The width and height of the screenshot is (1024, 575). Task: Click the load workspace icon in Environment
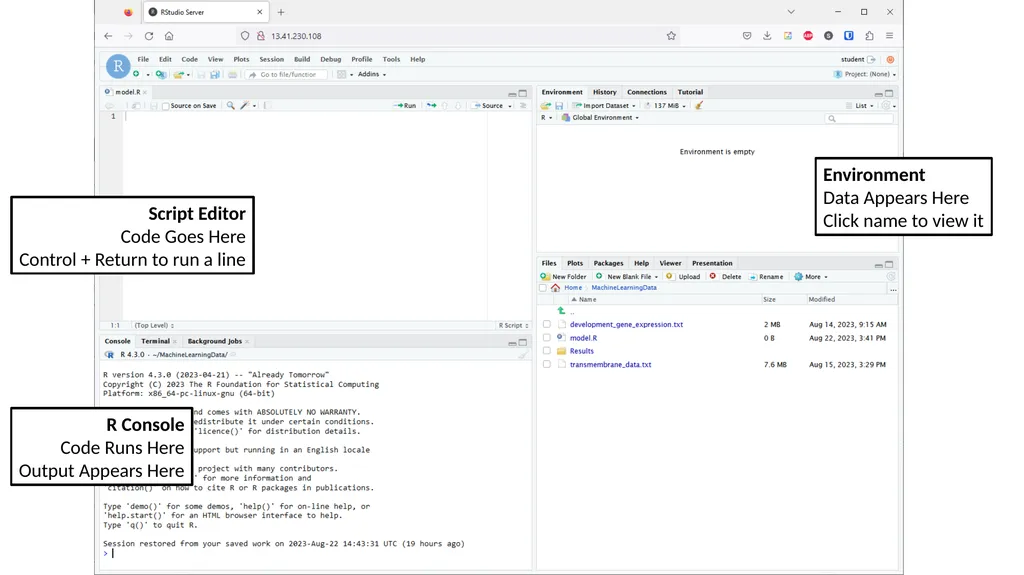coord(545,105)
